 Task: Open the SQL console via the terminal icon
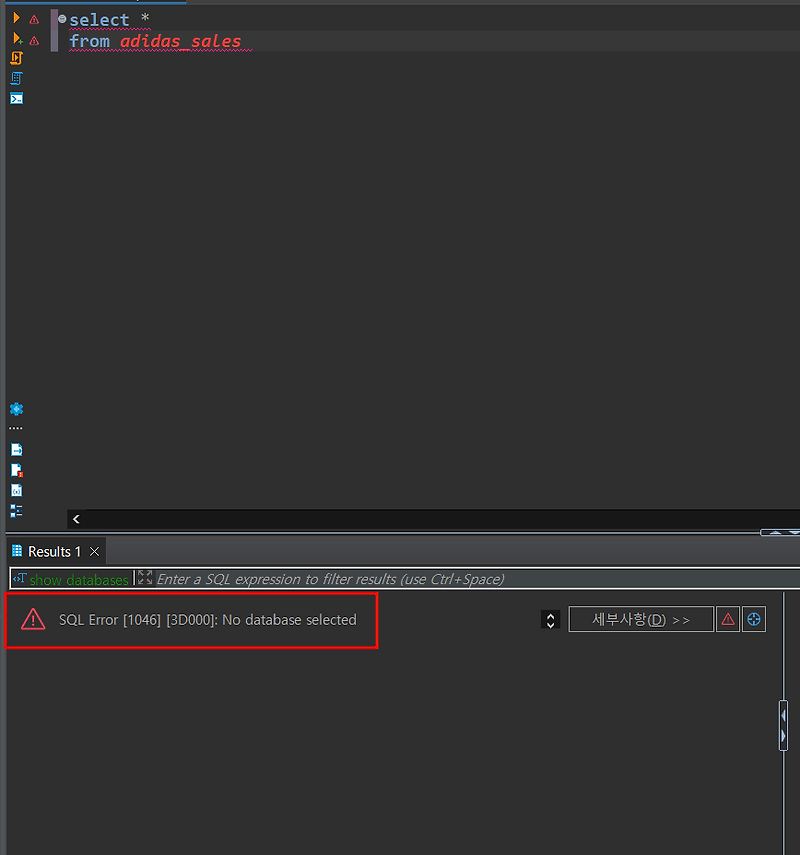[17, 98]
